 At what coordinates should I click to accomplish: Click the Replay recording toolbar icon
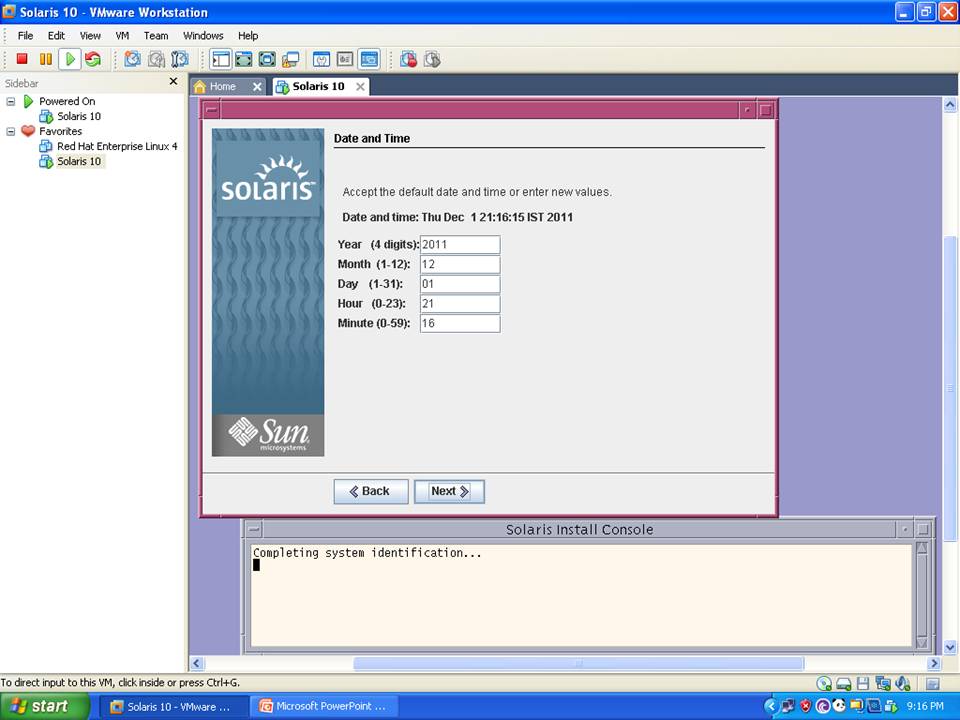pos(432,59)
